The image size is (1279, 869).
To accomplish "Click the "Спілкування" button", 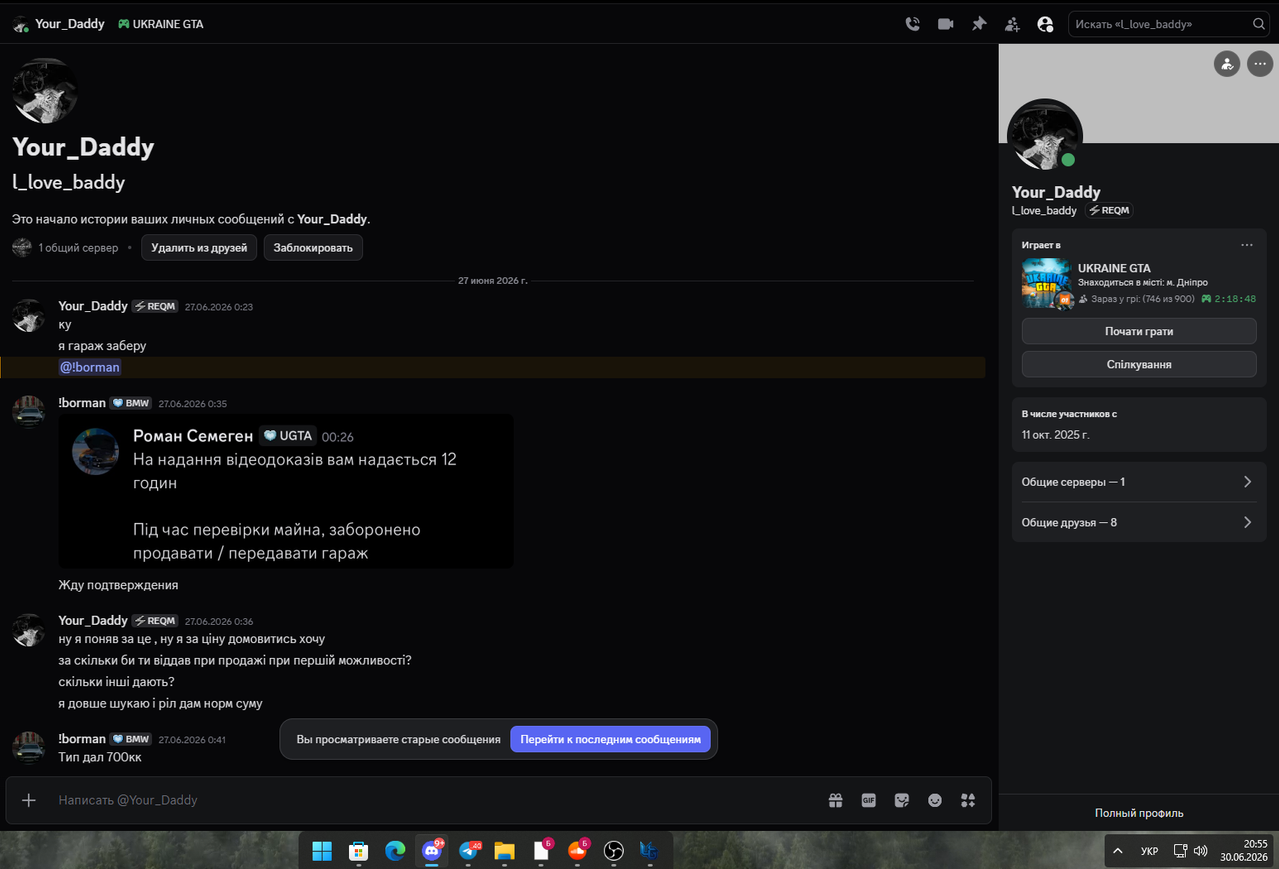I will 1139,364.
